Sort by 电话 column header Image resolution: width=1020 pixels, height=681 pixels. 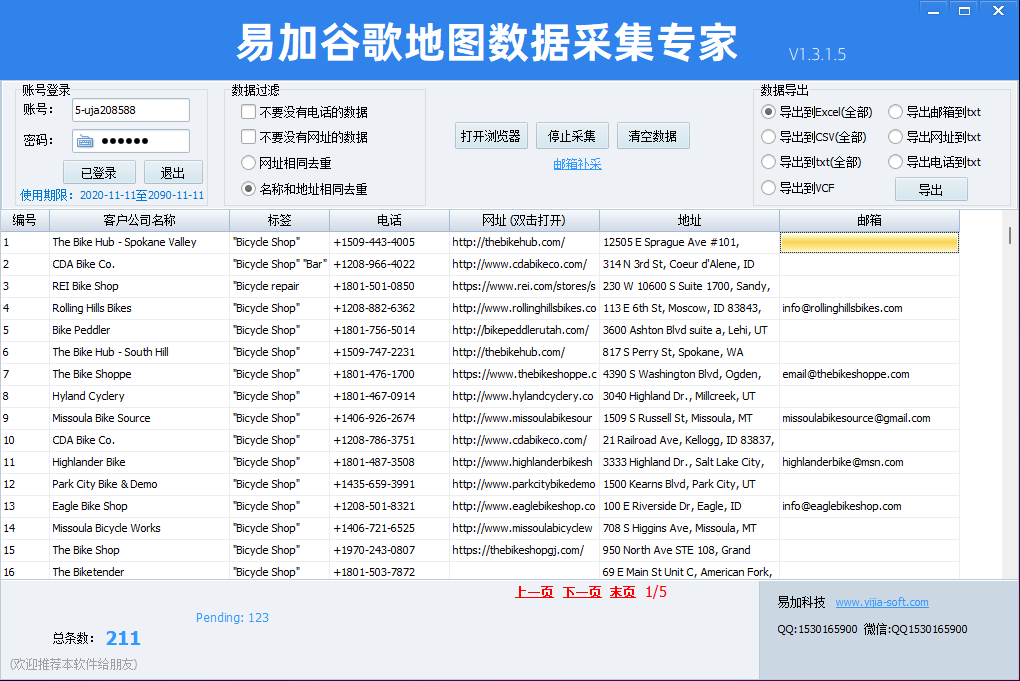(389, 220)
